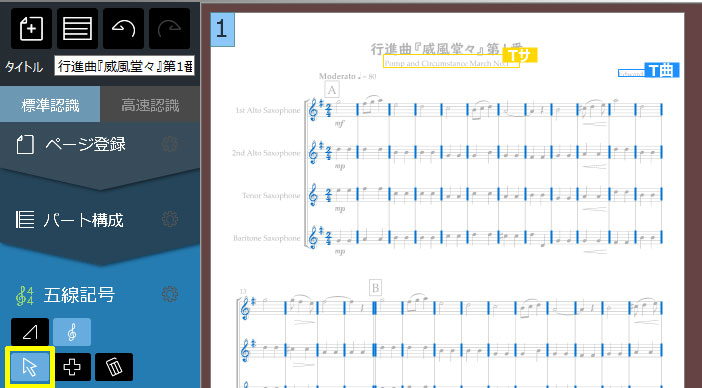This screenshot has height=388, width=702.
Task: Open the page list view icon
Action: (77, 29)
